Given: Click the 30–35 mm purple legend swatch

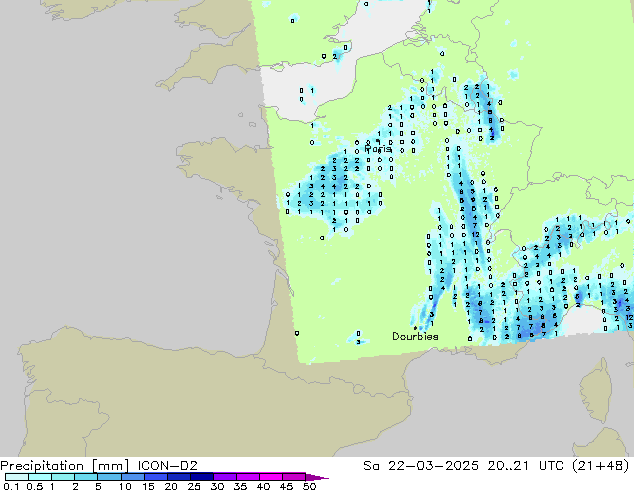Looking at the screenshot, I should pos(224,477).
